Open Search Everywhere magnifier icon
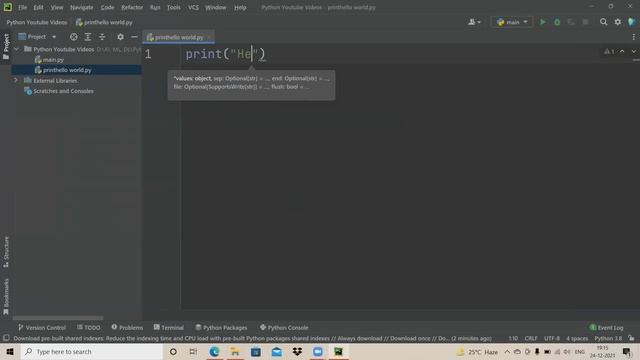 click(603, 22)
